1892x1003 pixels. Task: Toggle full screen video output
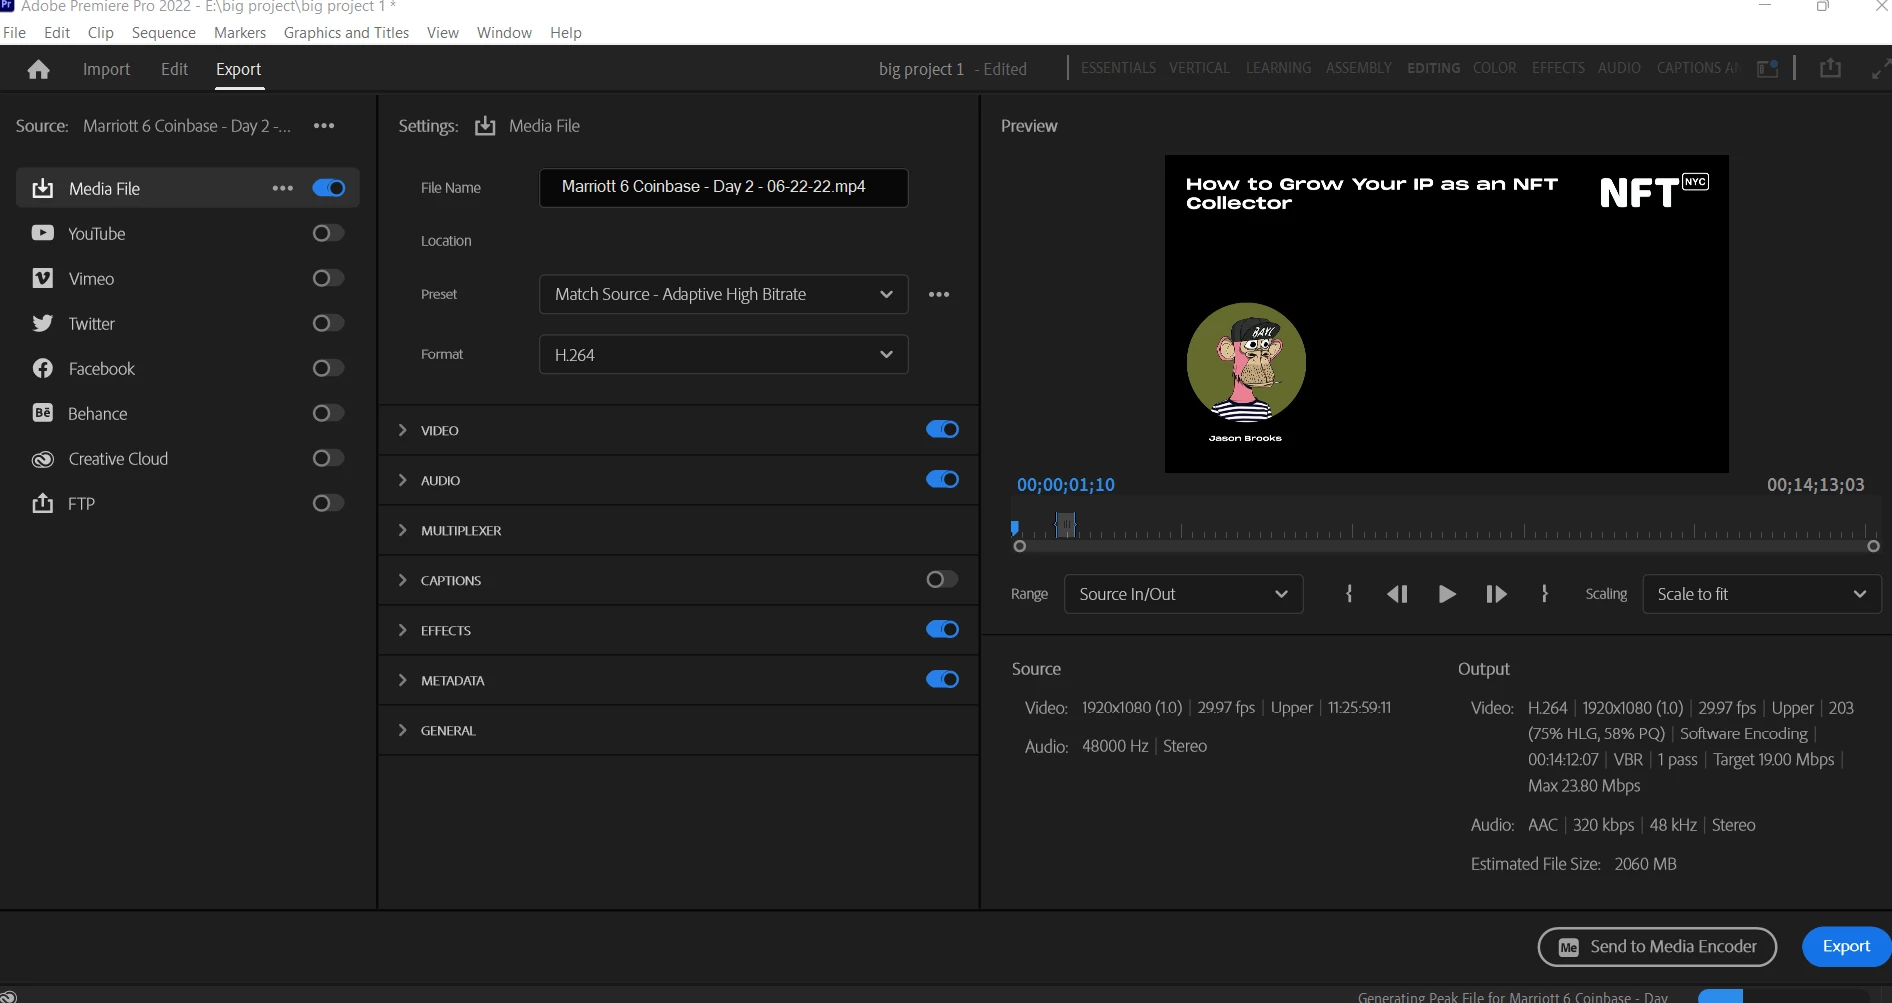point(1881,68)
